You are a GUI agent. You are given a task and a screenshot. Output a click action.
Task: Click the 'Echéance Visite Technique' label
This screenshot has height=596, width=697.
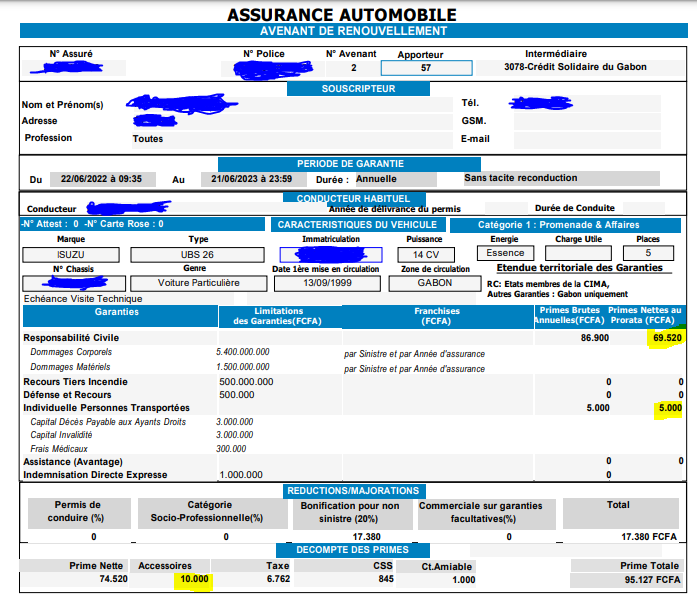tap(83, 299)
